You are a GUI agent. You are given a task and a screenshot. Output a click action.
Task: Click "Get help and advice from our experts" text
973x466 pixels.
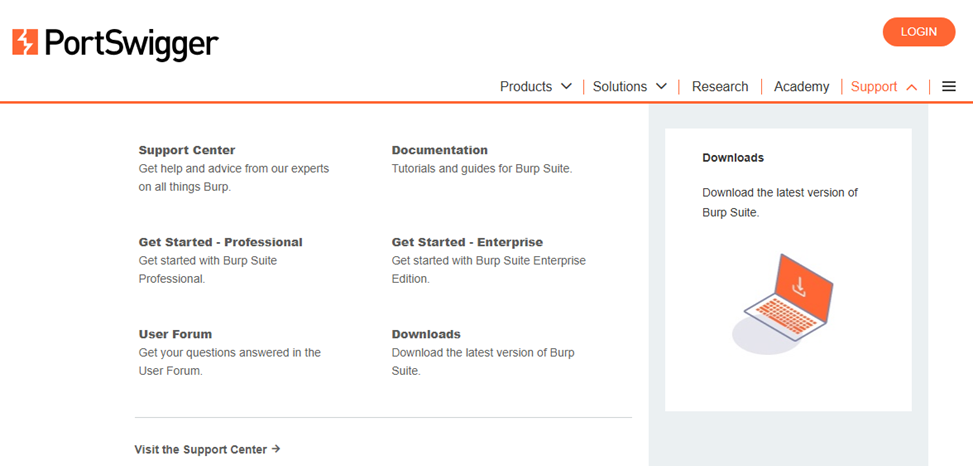tap(233, 177)
